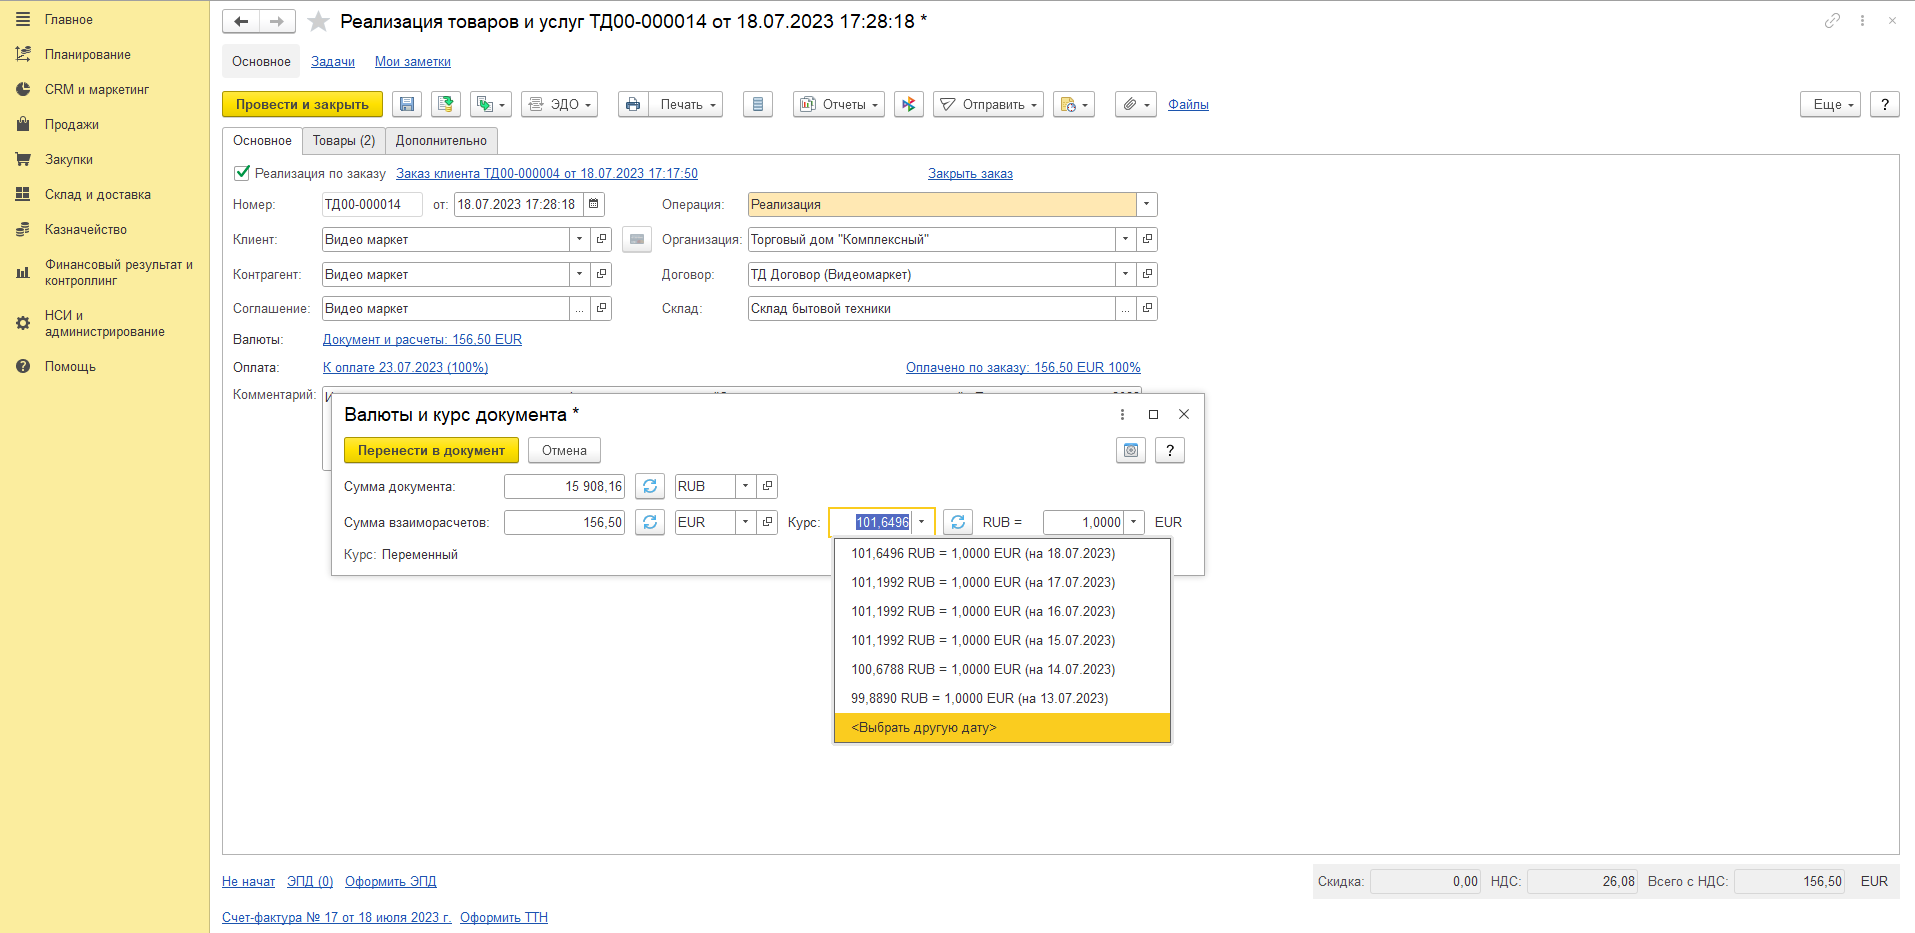
Task: Select the rate 99,8890 RUB for 13.07.2023
Action: click(x=1002, y=698)
